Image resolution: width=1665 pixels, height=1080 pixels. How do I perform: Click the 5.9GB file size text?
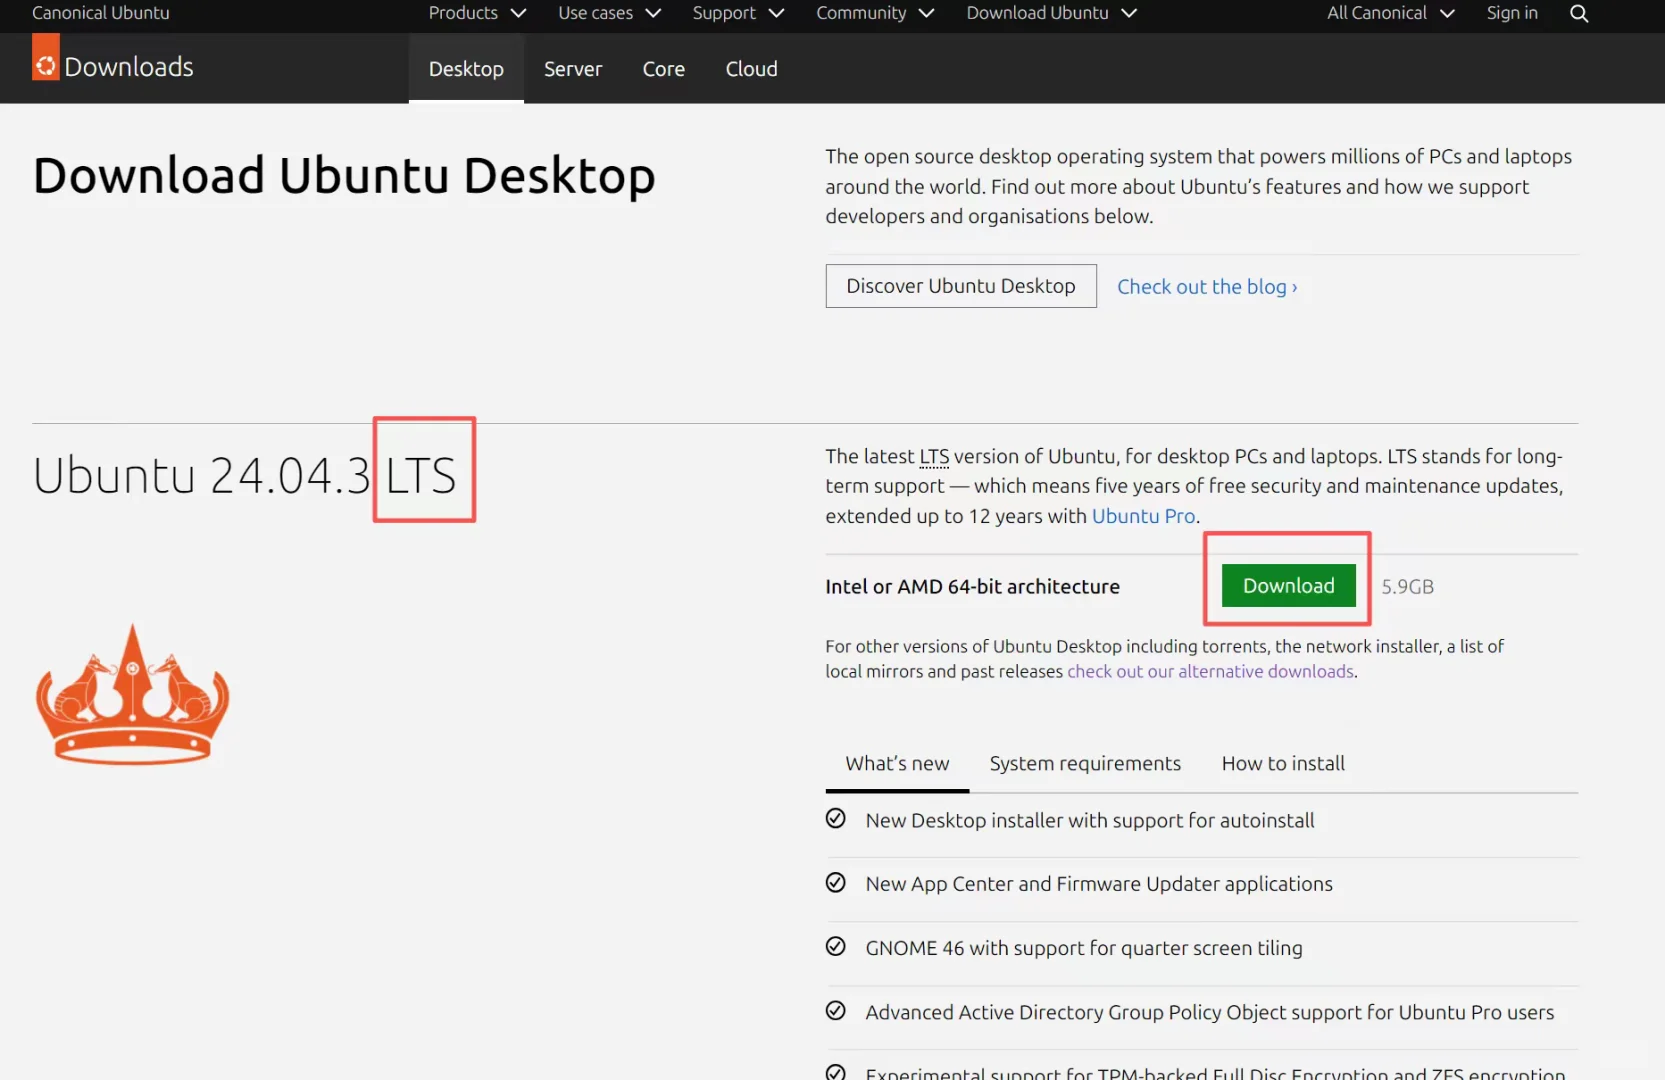(1407, 587)
